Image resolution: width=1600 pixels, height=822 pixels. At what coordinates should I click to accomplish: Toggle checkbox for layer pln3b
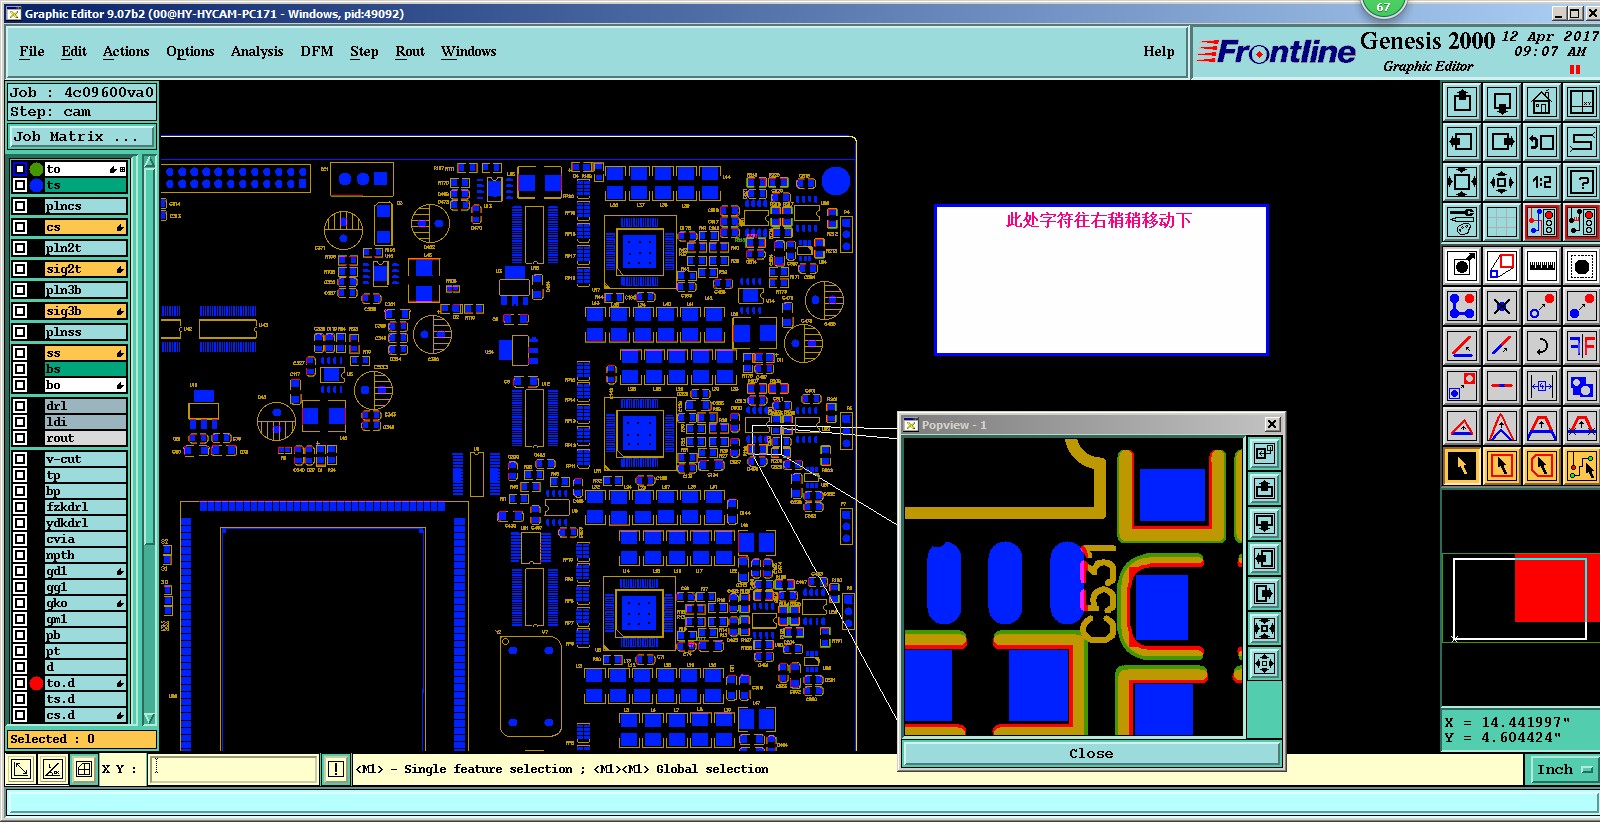point(20,290)
